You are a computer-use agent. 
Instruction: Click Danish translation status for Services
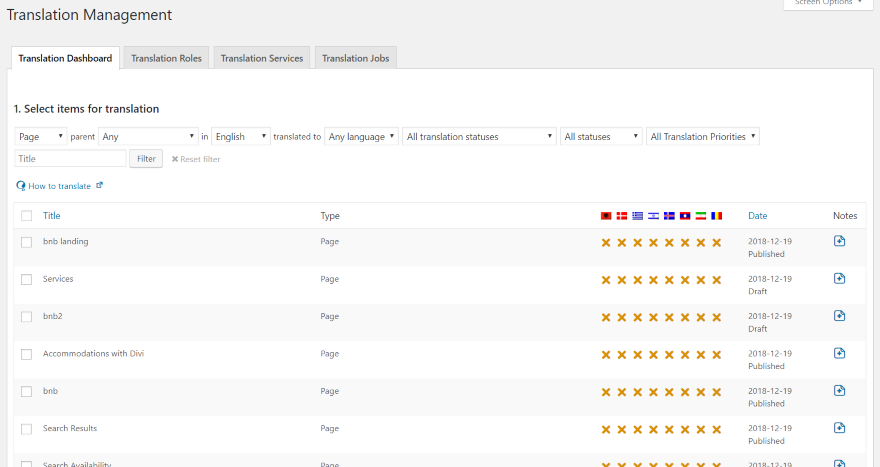pos(621,280)
